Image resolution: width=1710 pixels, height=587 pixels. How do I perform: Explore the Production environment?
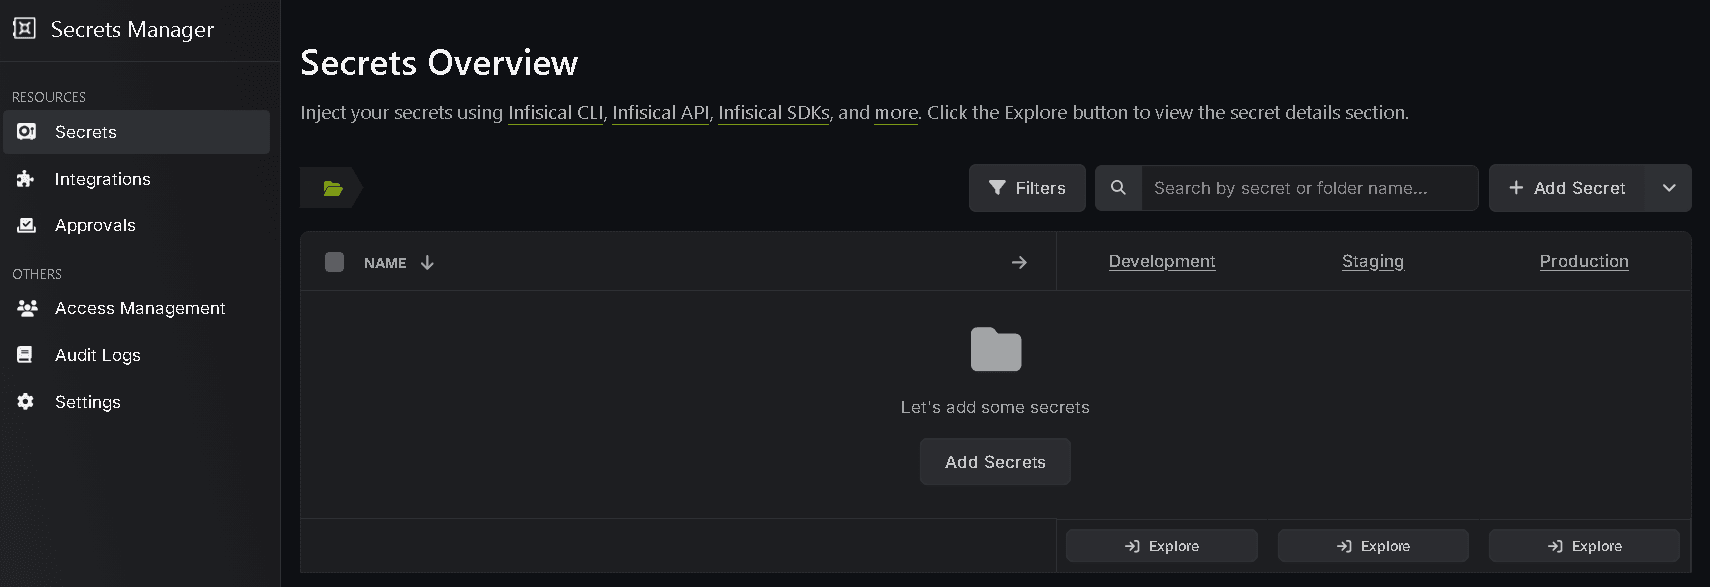pyautogui.click(x=1584, y=546)
